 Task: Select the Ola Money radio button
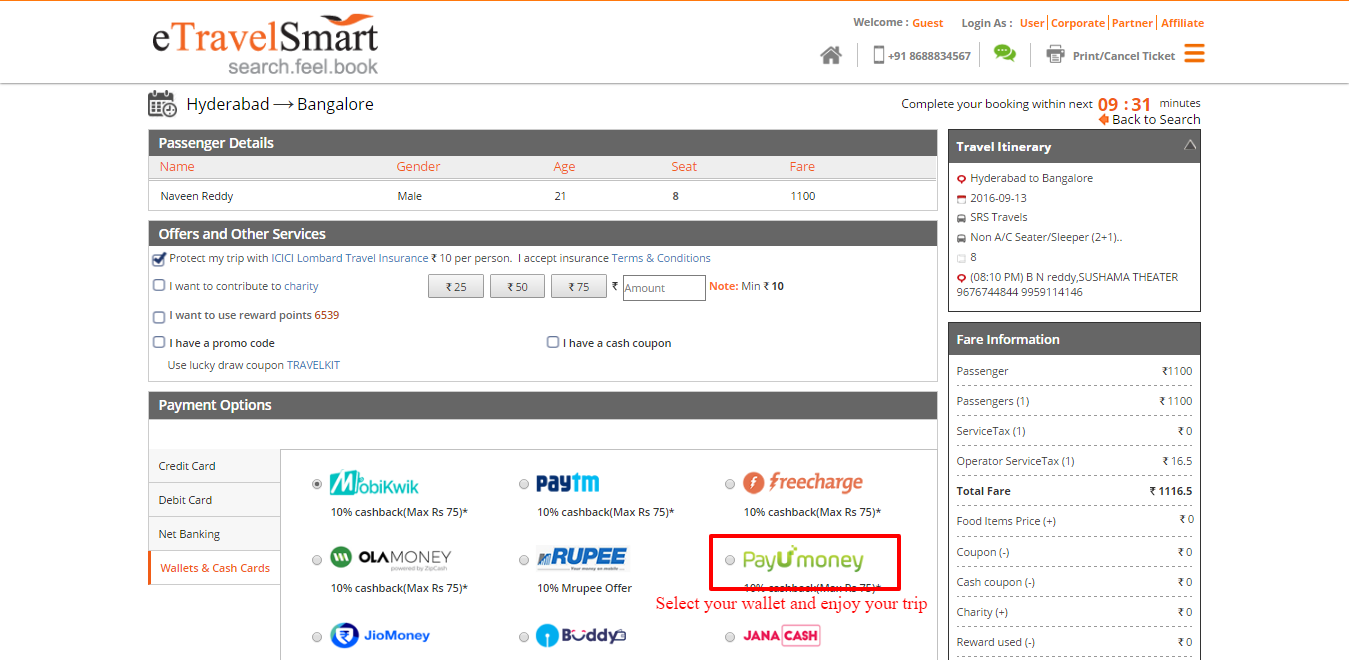[318, 560]
